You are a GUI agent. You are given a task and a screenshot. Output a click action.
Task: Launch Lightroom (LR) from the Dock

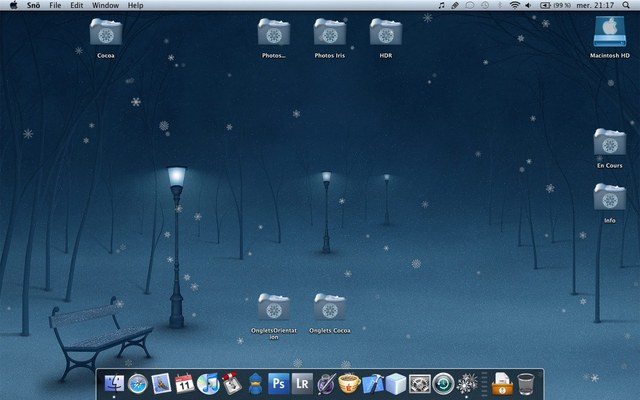tap(302, 384)
